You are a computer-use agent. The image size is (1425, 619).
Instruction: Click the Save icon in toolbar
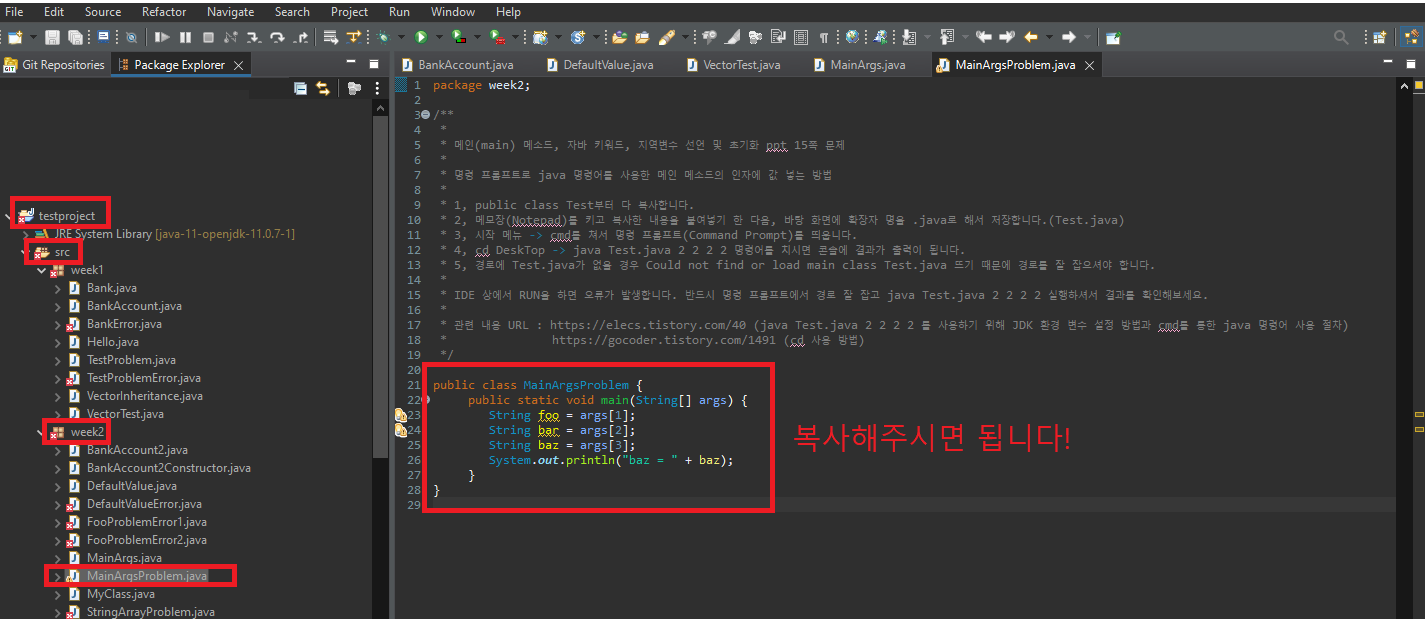[52, 37]
